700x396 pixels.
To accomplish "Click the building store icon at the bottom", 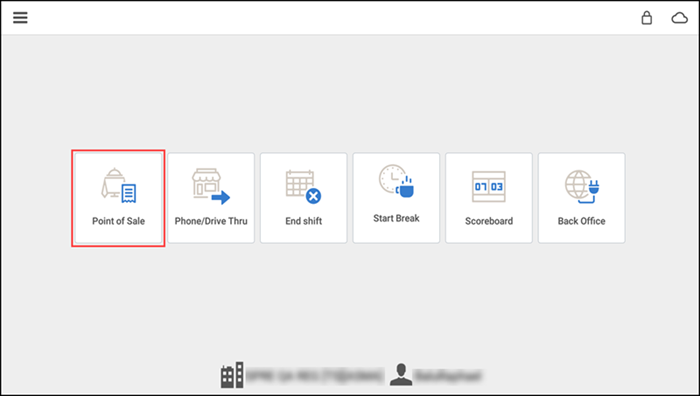I will (232, 375).
